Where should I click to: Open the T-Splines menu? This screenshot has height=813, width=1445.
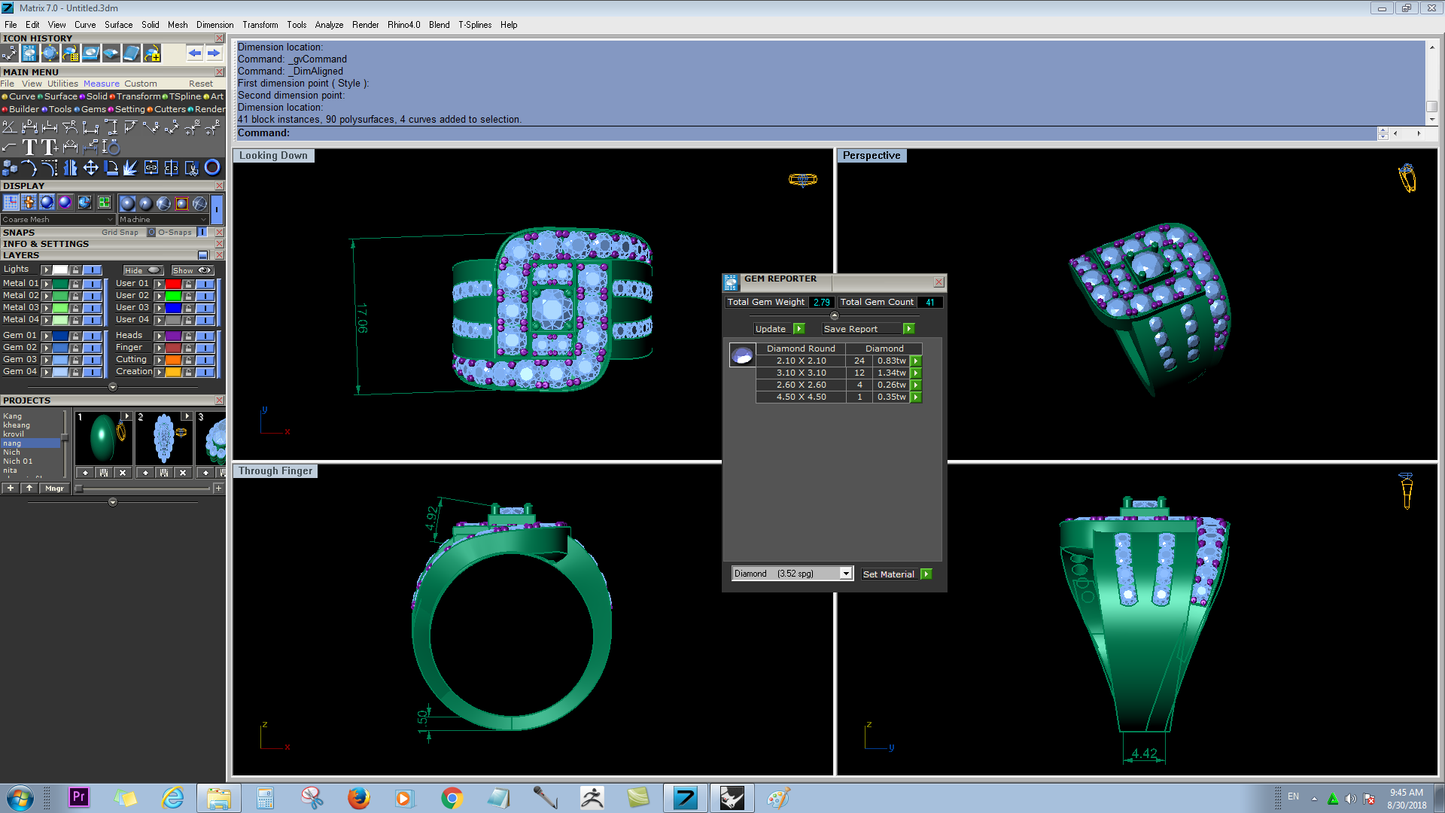click(475, 25)
